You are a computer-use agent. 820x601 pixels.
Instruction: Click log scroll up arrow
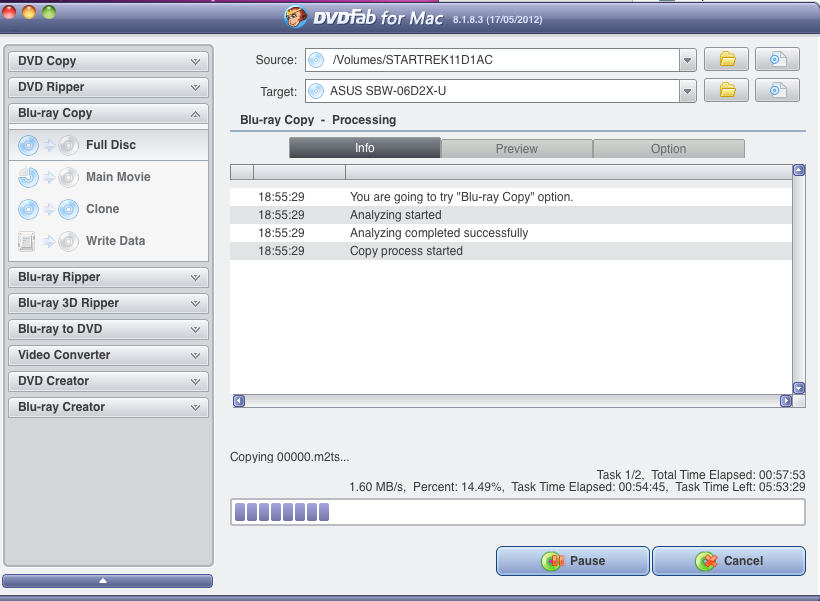799,170
